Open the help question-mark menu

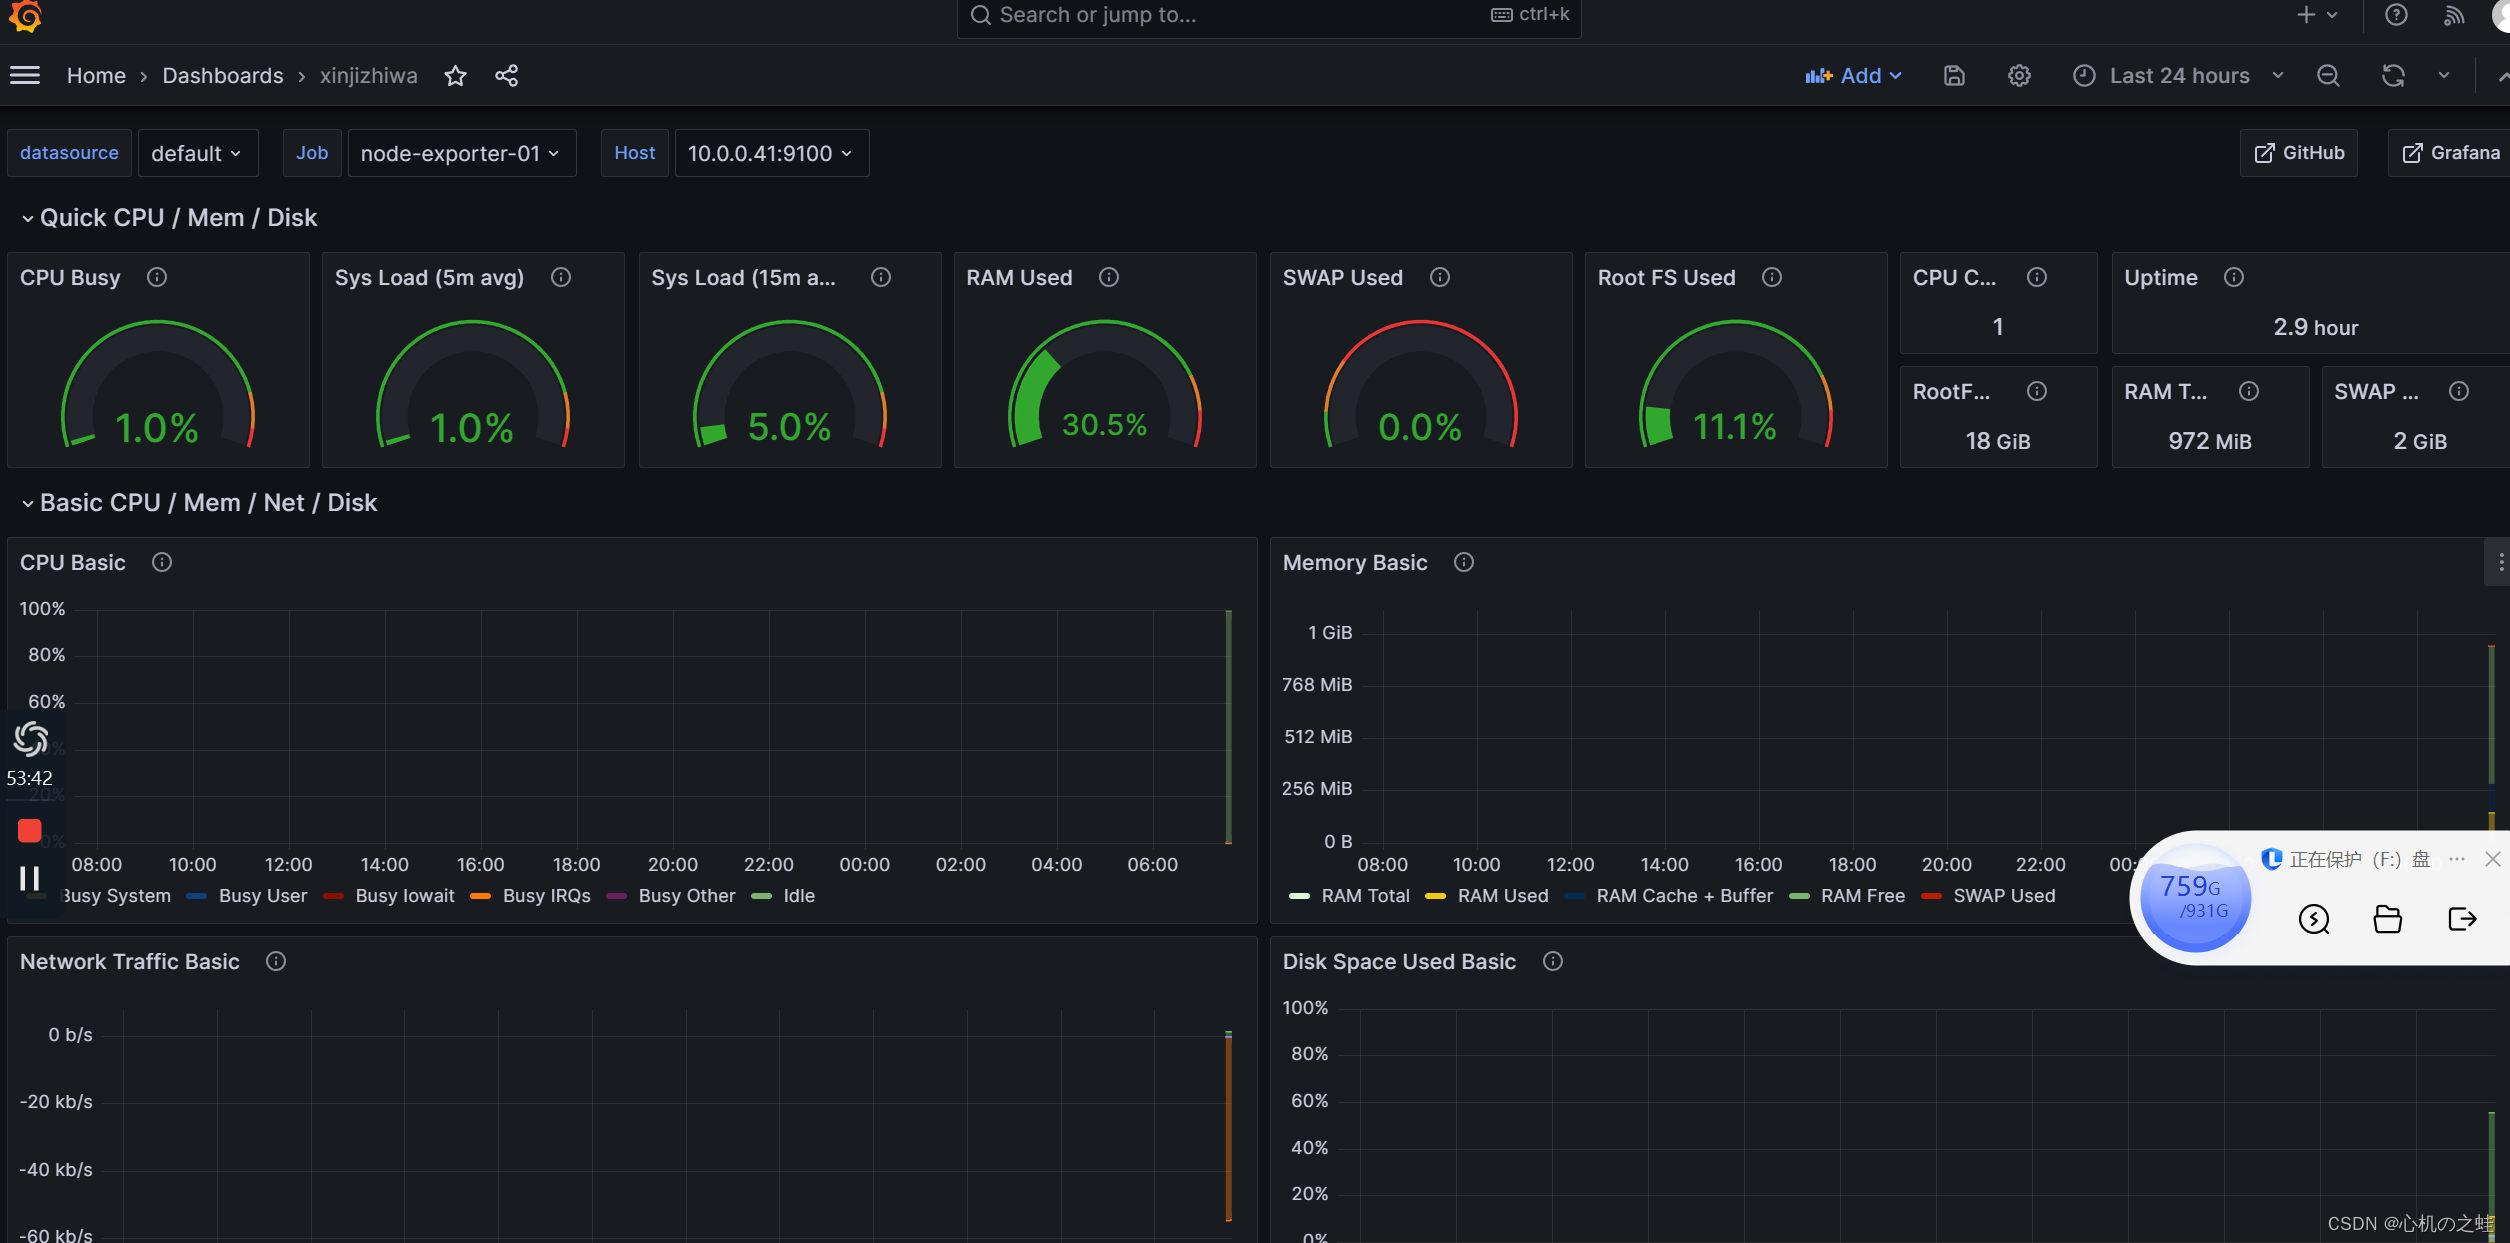[2396, 15]
